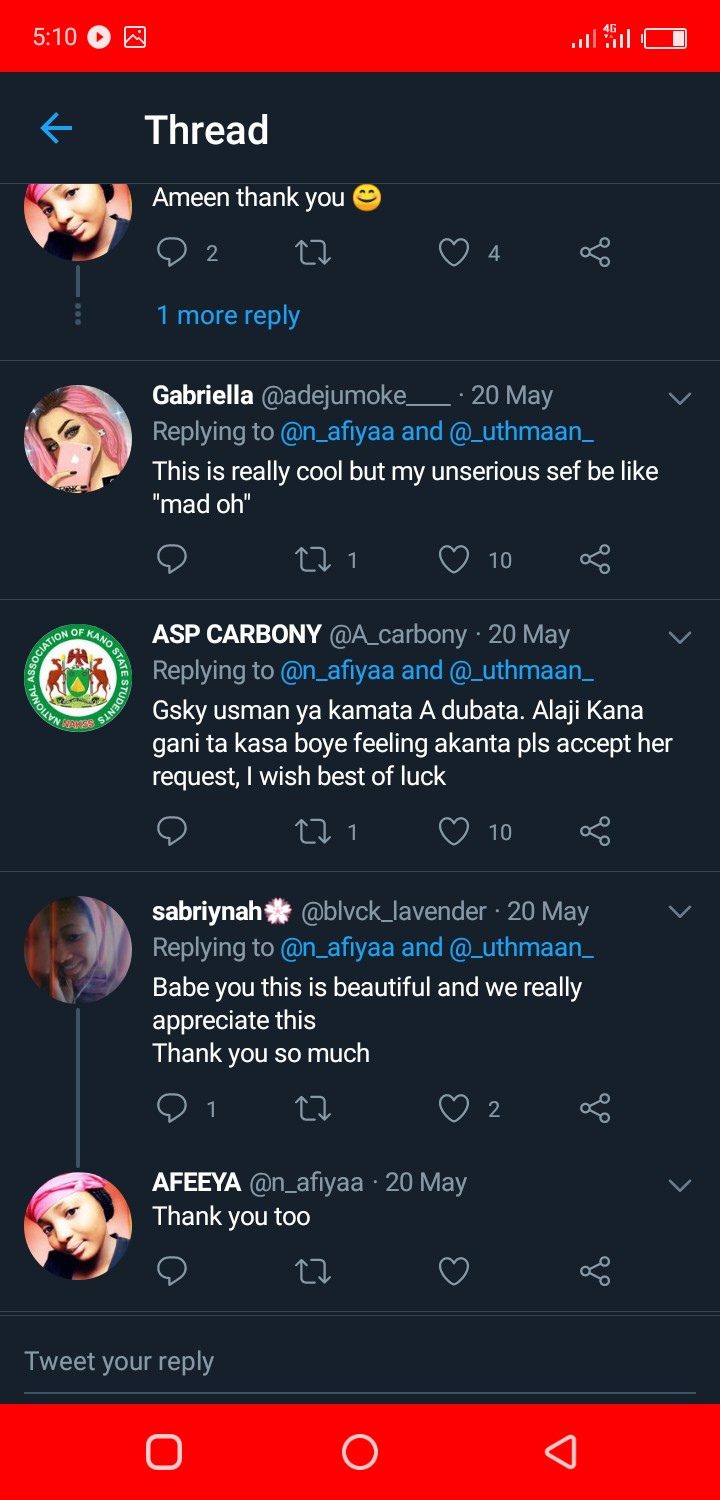Image resolution: width=720 pixels, height=1500 pixels.
Task: Expand options chevron on sabriynah's tweet
Action: point(680,911)
